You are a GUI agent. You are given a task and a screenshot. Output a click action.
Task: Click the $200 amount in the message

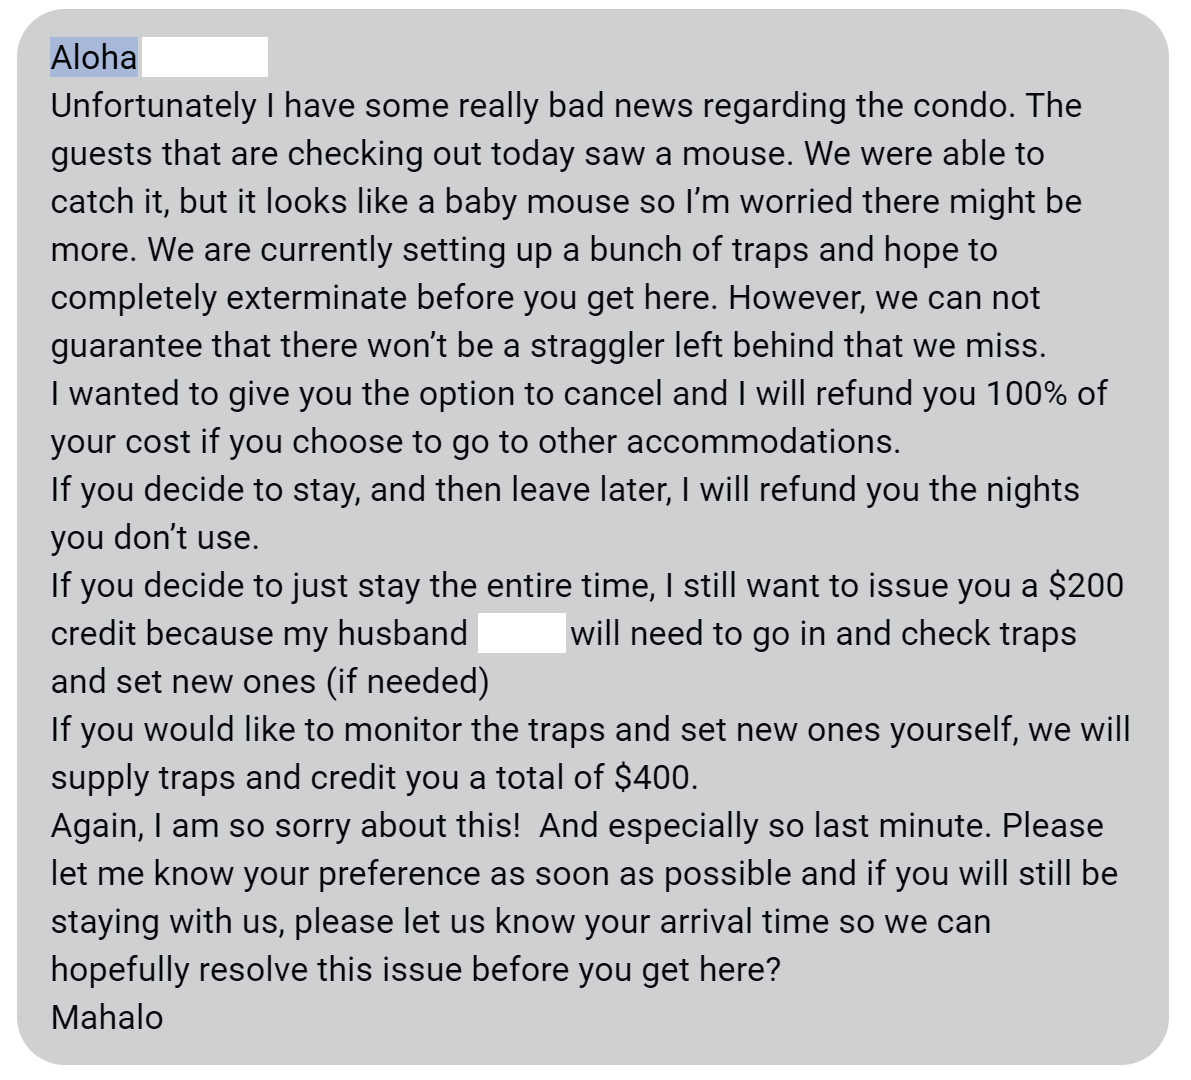point(1086,586)
